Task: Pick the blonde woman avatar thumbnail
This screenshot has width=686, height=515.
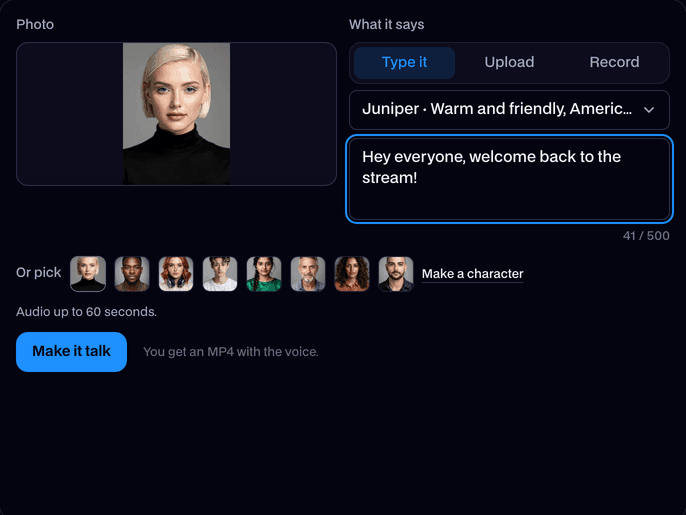Action: point(88,274)
